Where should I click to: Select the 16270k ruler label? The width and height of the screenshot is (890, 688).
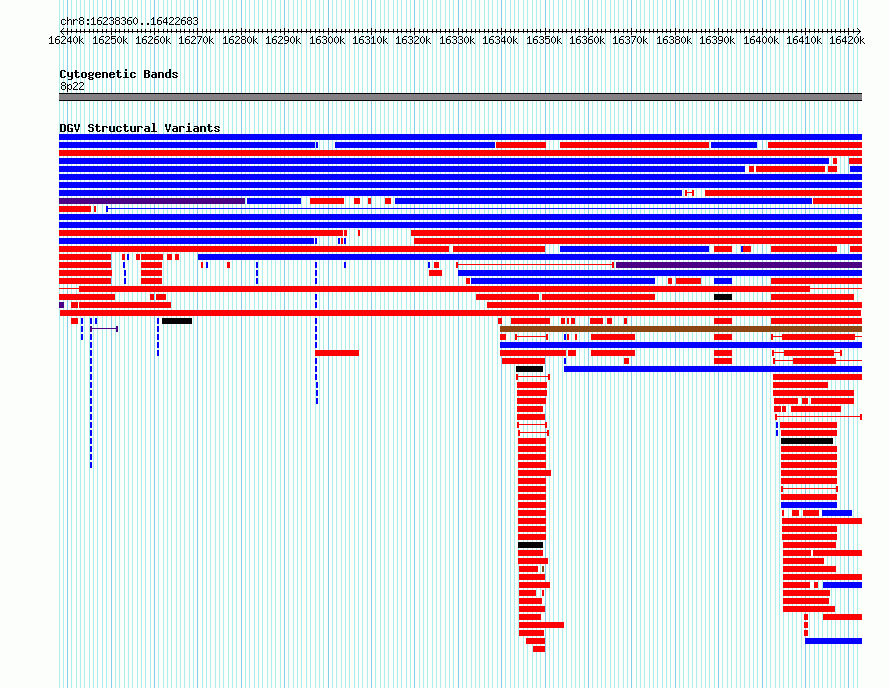coord(196,40)
